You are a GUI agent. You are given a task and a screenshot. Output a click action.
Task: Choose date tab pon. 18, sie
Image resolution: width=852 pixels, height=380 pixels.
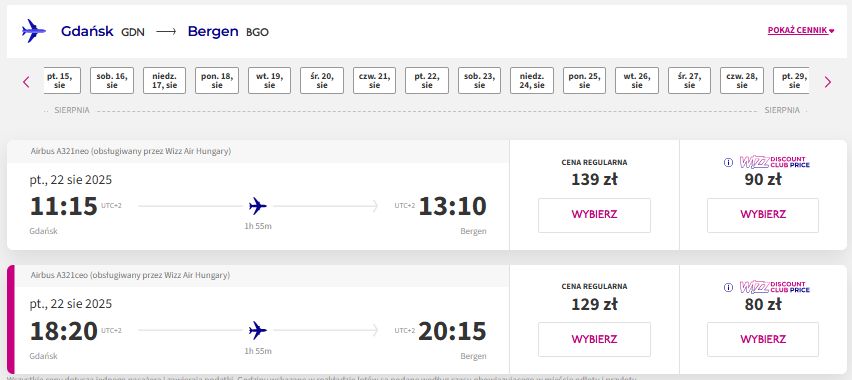pos(217,80)
